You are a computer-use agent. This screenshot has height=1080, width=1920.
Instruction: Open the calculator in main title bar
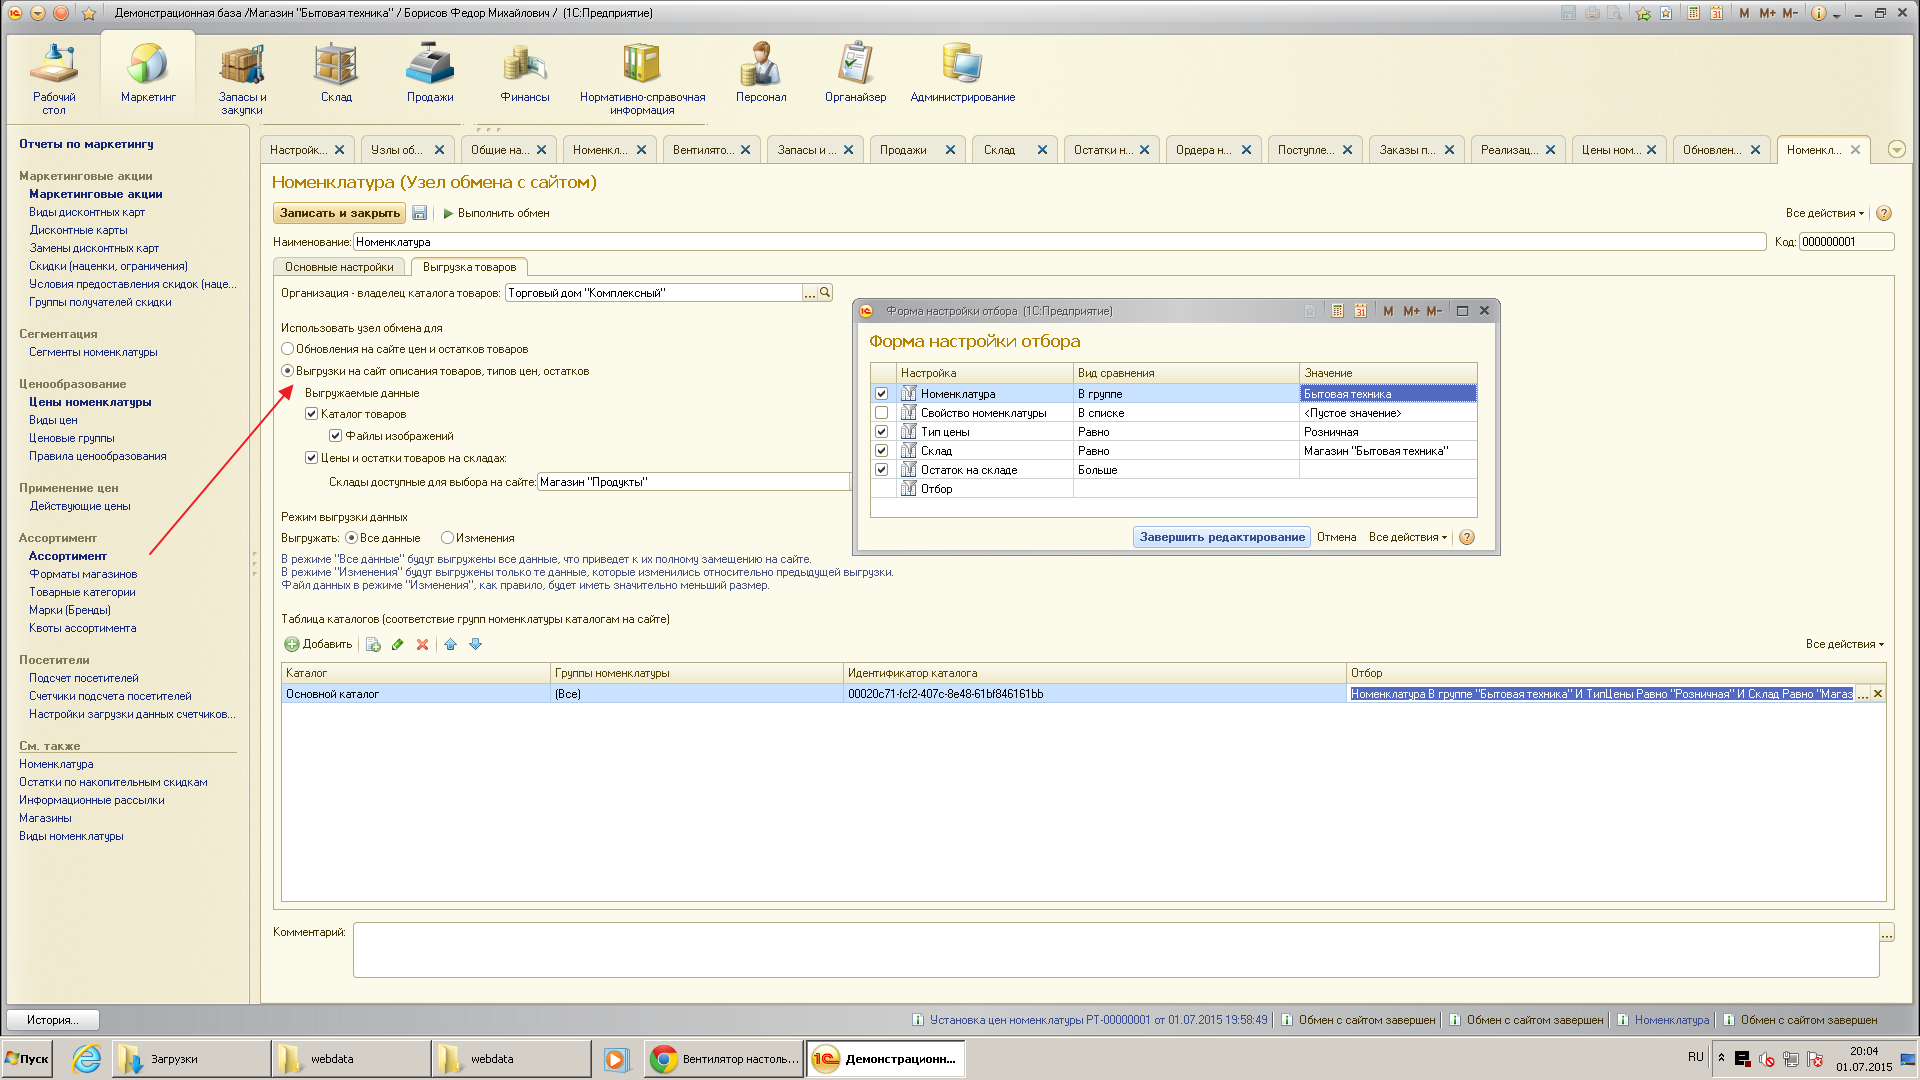click(x=1693, y=13)
